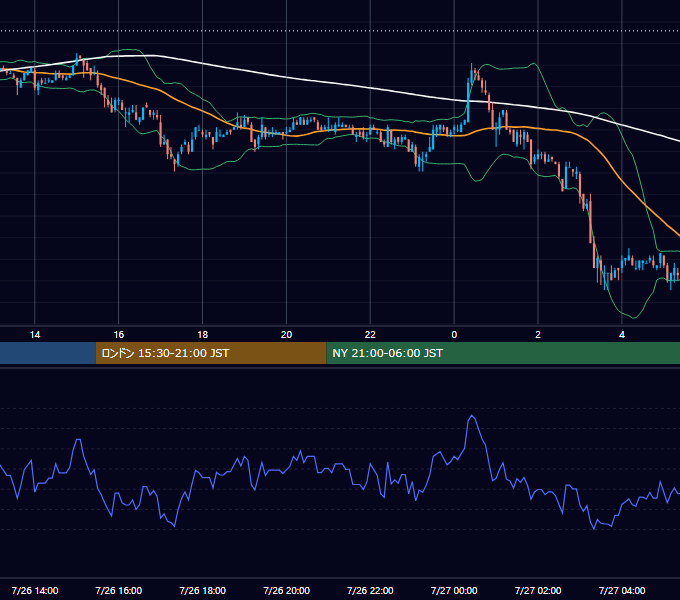Click the oscillator peak near 7/27 00:00
Viewport: 680px width, 600px height.
click(x=472, y=416)
